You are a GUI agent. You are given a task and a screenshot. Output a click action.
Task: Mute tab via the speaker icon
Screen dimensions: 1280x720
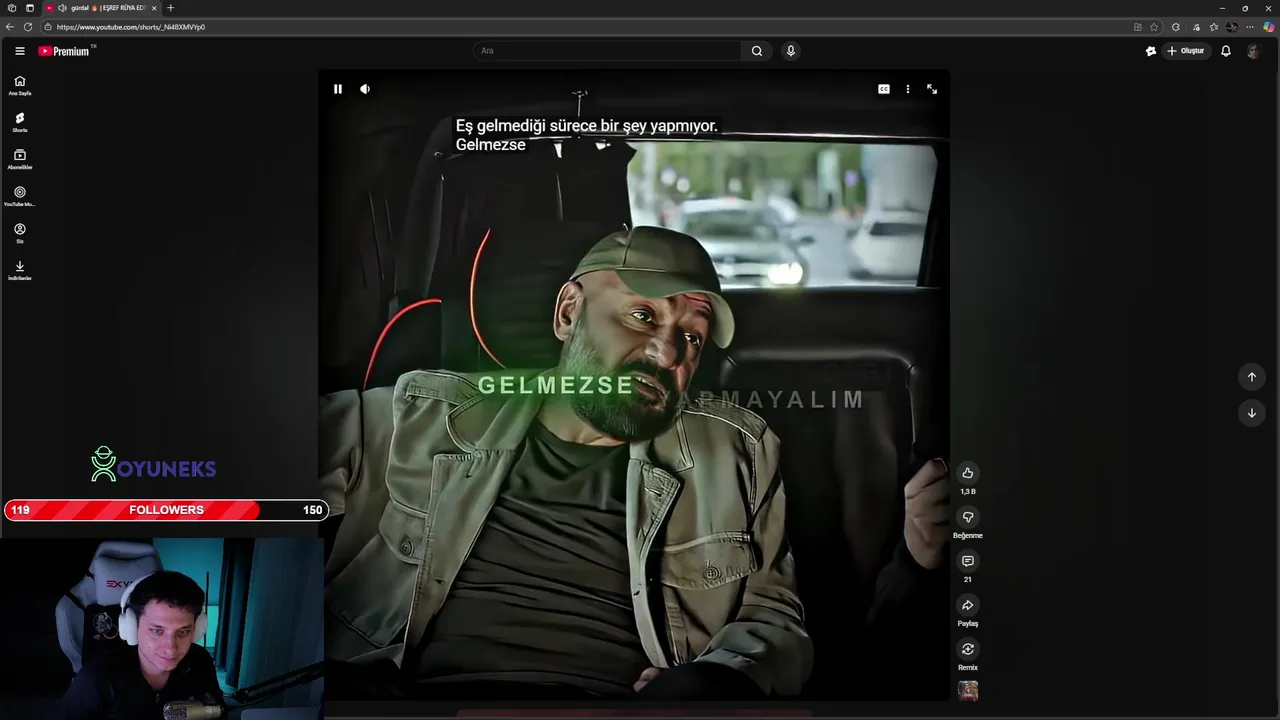(62, 8)
